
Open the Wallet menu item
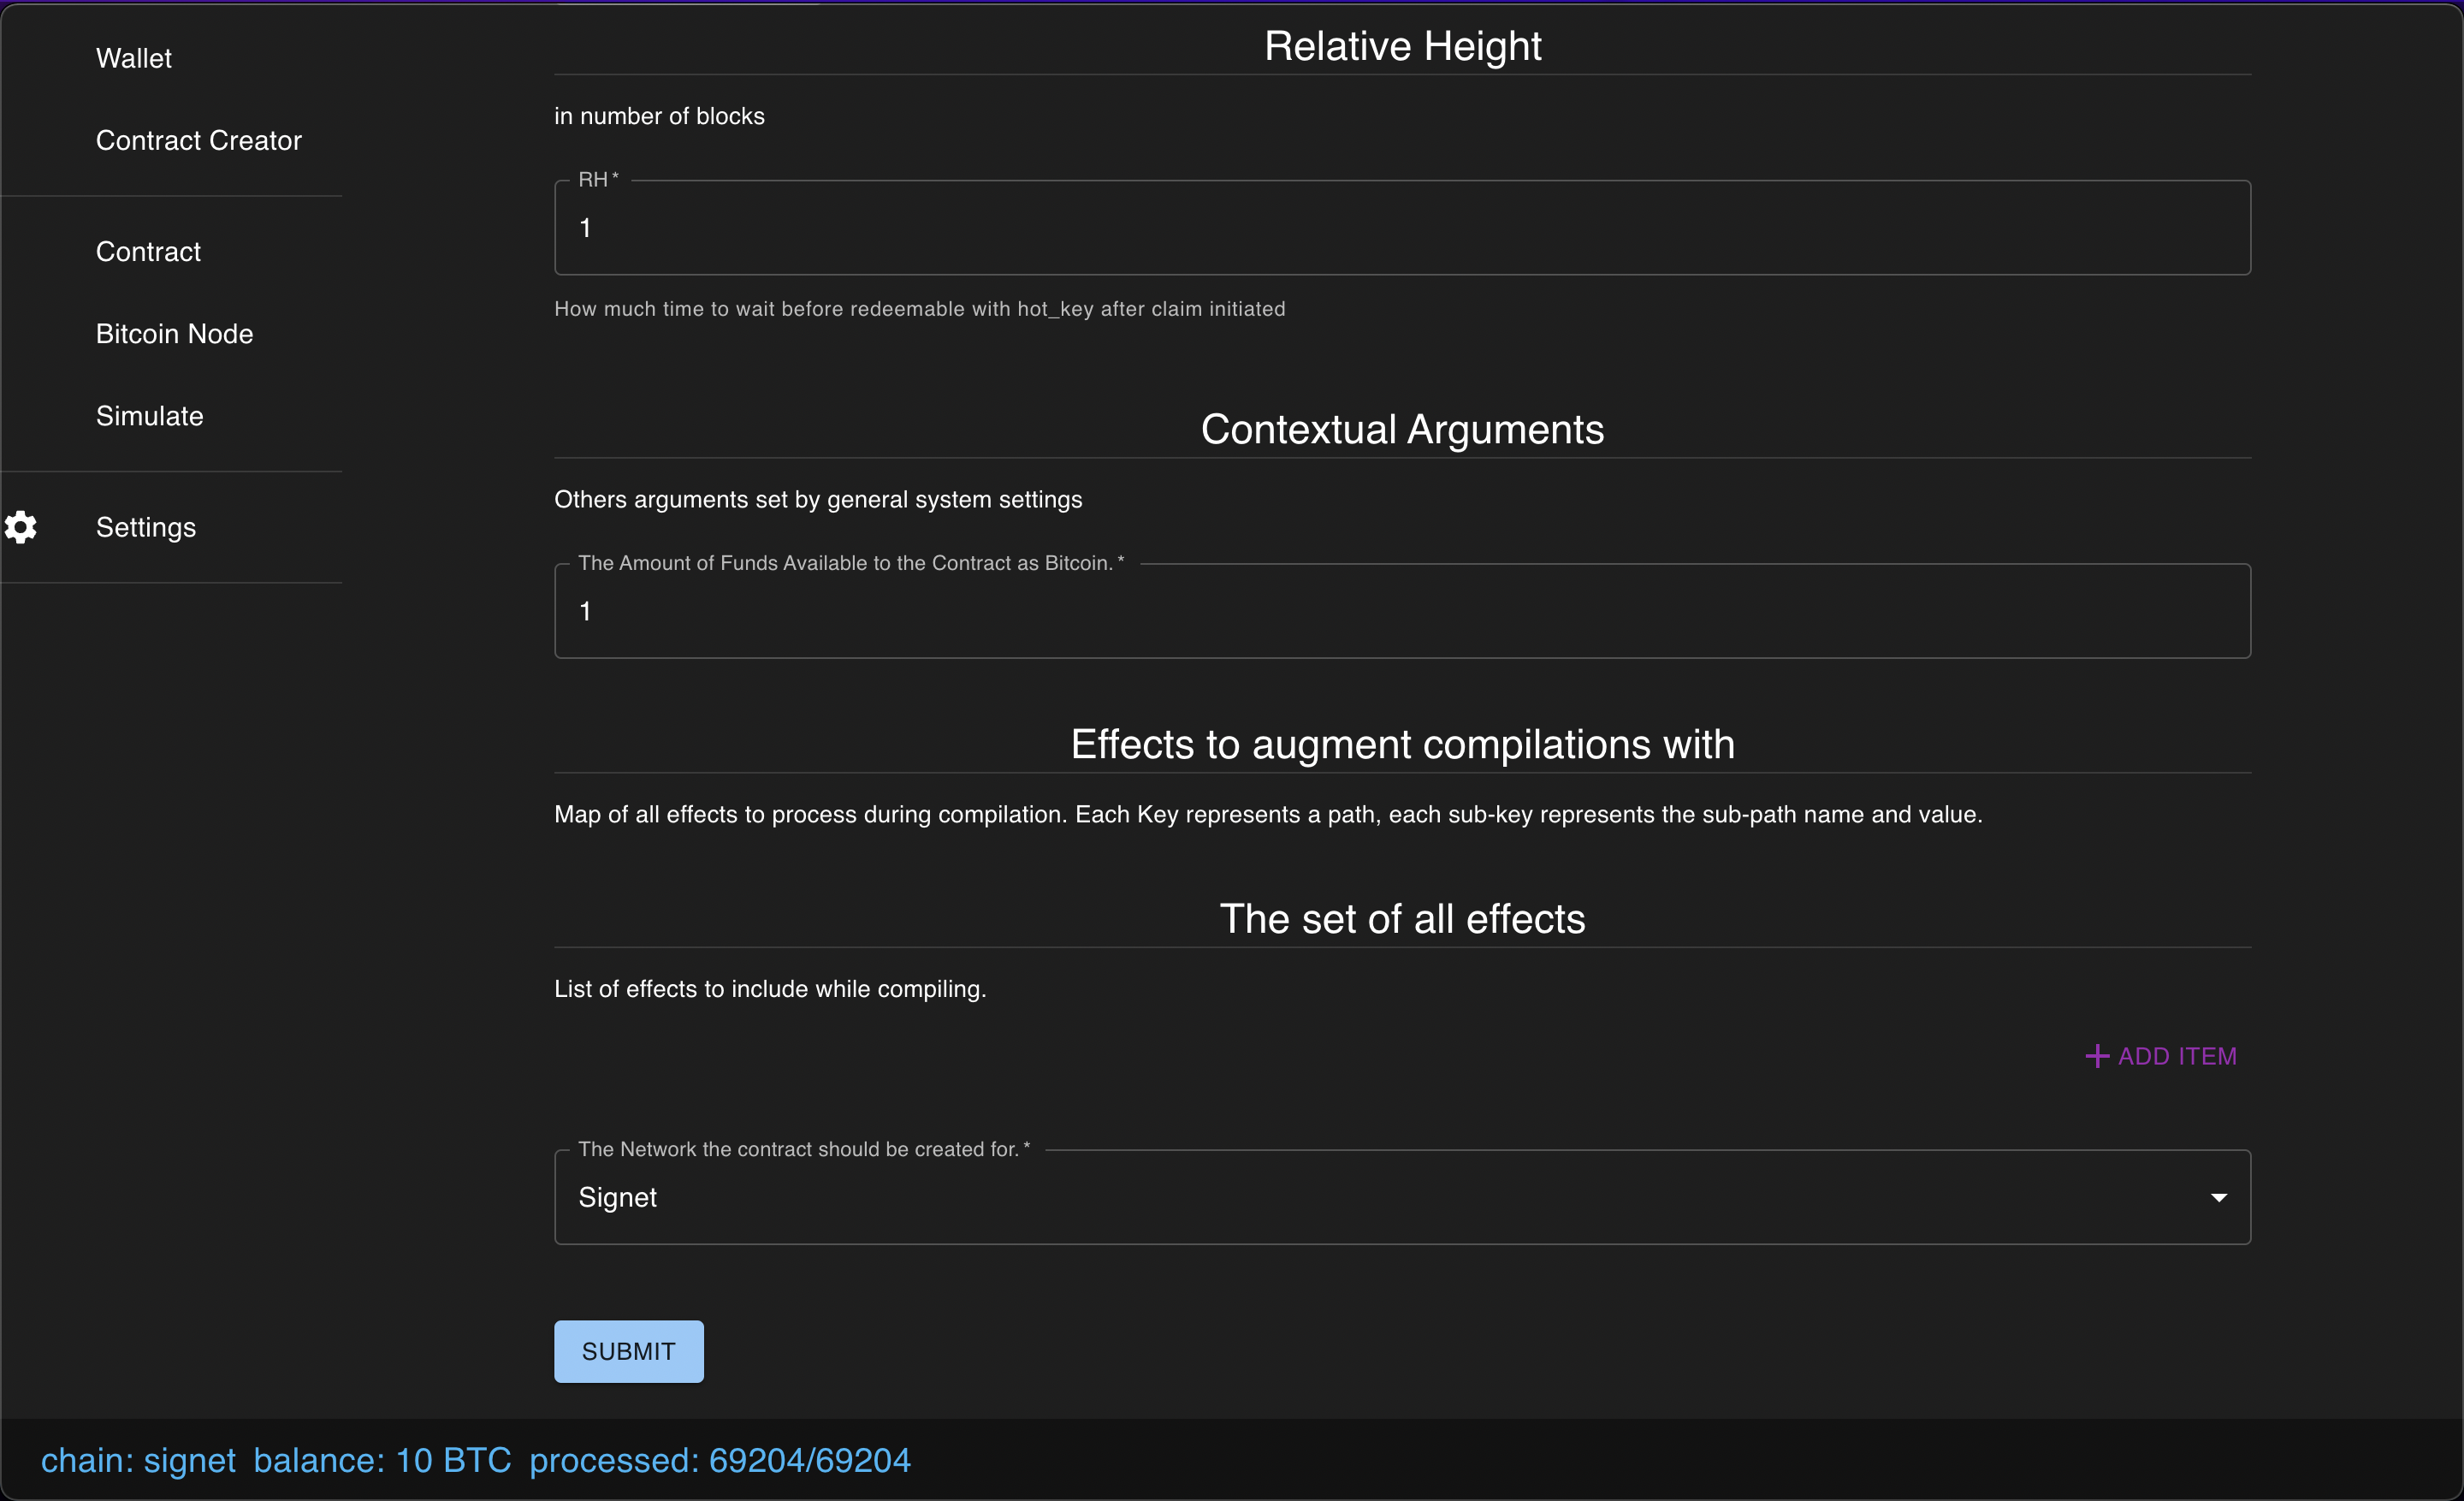coord(134,58)
